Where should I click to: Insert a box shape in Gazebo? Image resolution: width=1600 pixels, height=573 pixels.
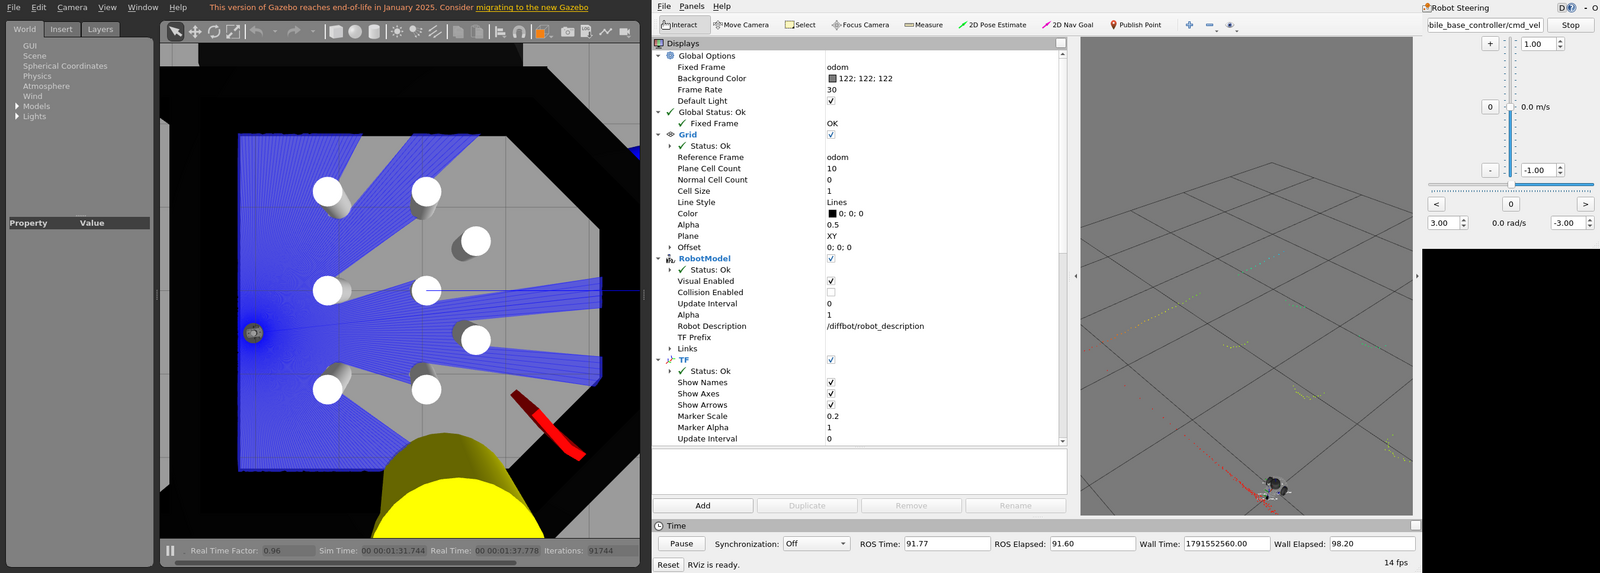tap(336, 31)
